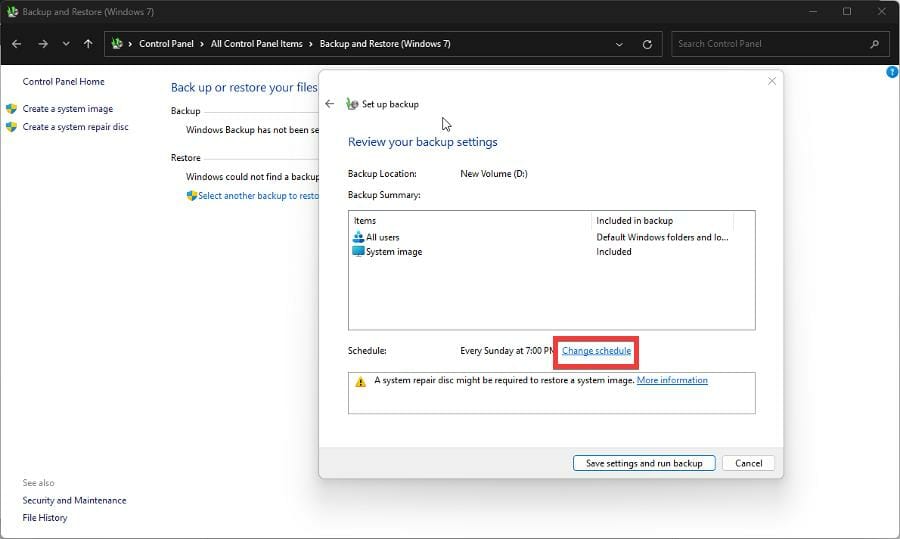Click the All users icon
This screenshot has width=900, height=539.
pyautogui.click(x=358, y=236)
